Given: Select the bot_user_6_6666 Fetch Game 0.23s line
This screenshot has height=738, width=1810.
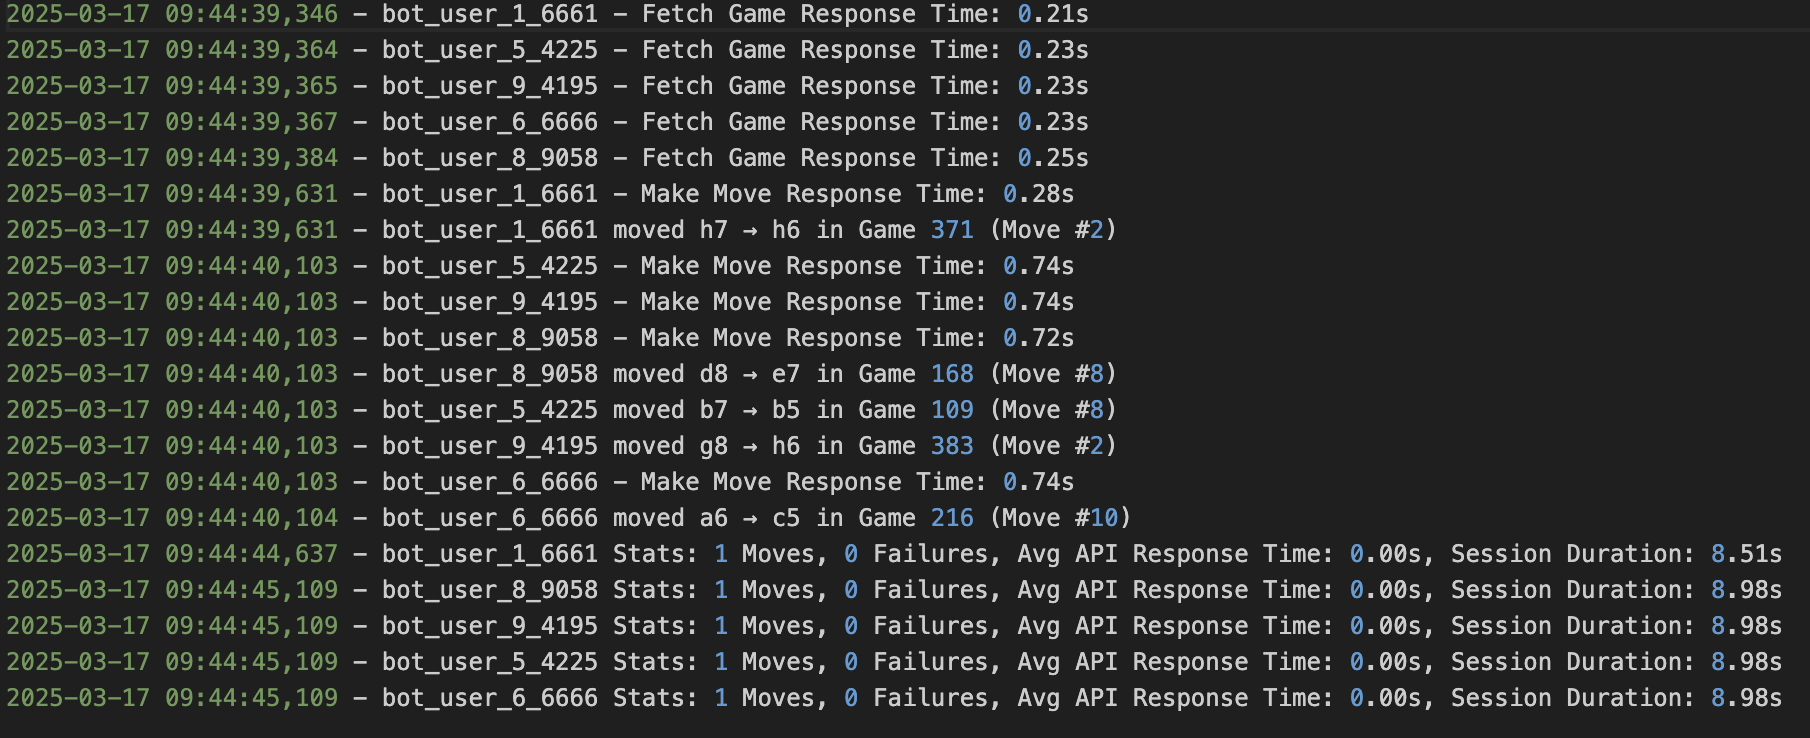Looking at the screenshot, I should (548, 122).
